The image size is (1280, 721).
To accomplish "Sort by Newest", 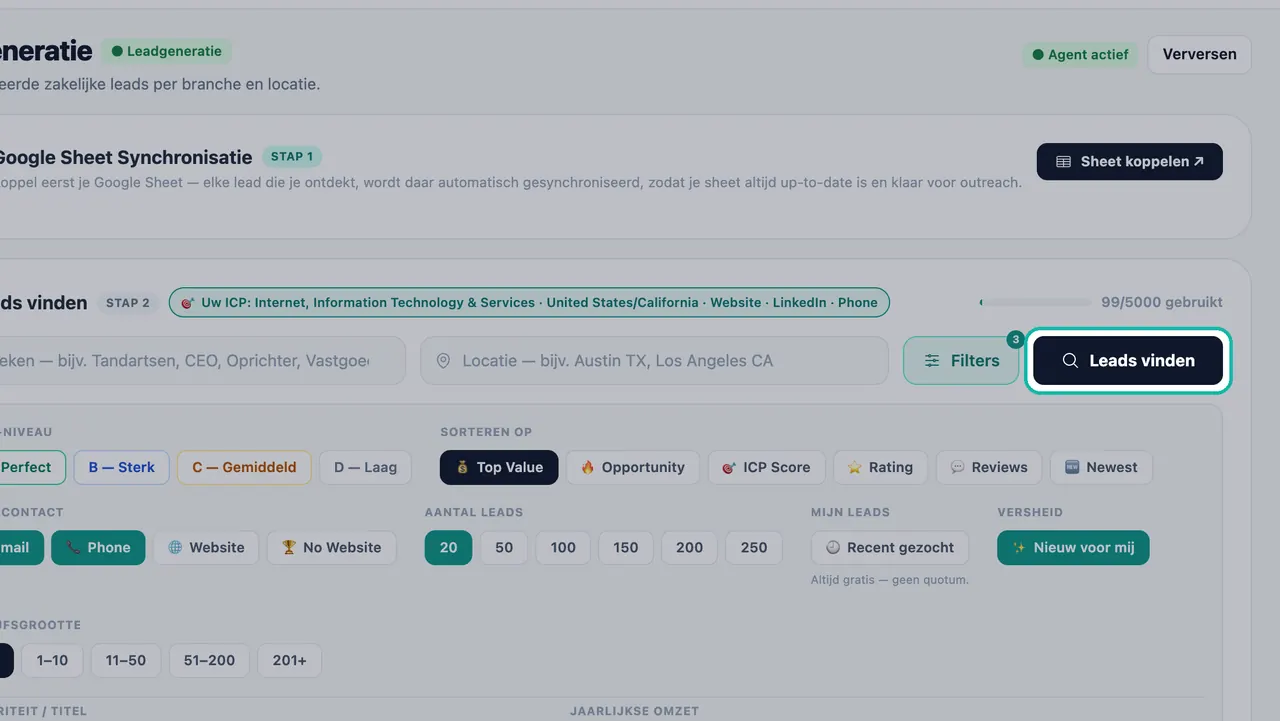I will pos(1101,467).
